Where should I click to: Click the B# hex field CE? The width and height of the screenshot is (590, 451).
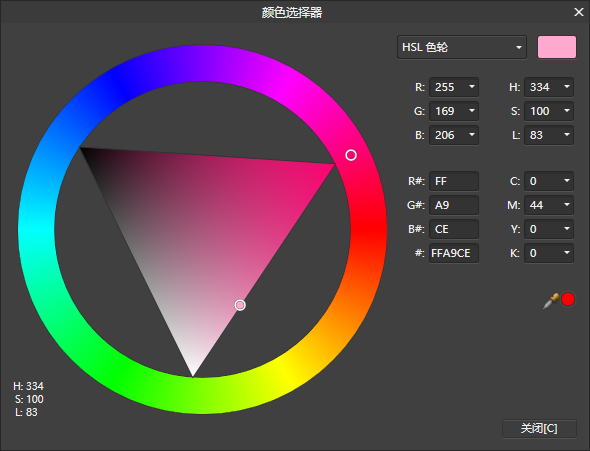click(x=454, y=229)
